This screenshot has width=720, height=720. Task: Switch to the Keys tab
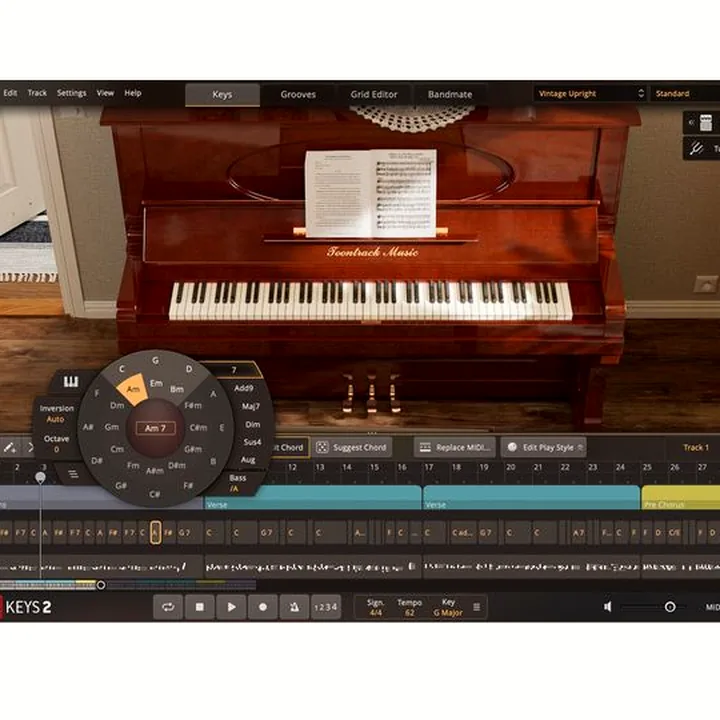(x=222, y=94)
